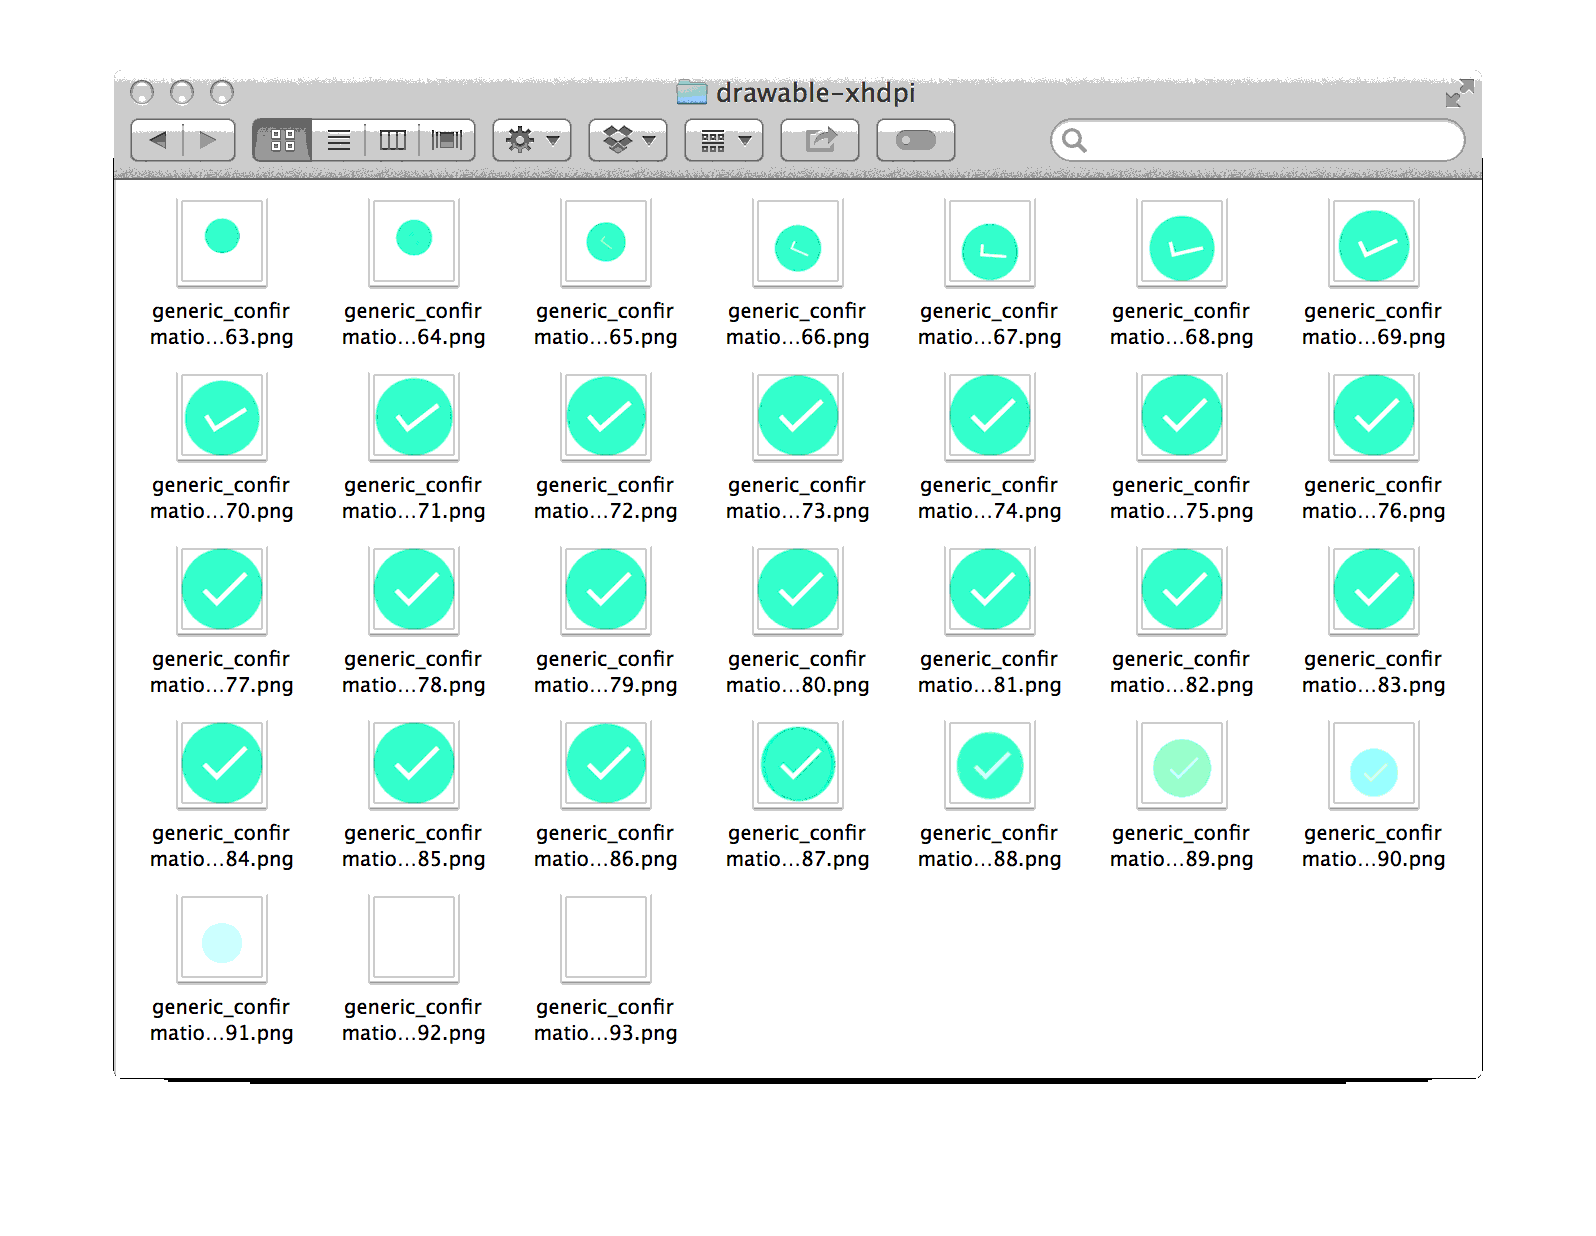Select checkmark icon of file 71.png
This screenshot has height=1236, width=1596.
click(414, 417)
